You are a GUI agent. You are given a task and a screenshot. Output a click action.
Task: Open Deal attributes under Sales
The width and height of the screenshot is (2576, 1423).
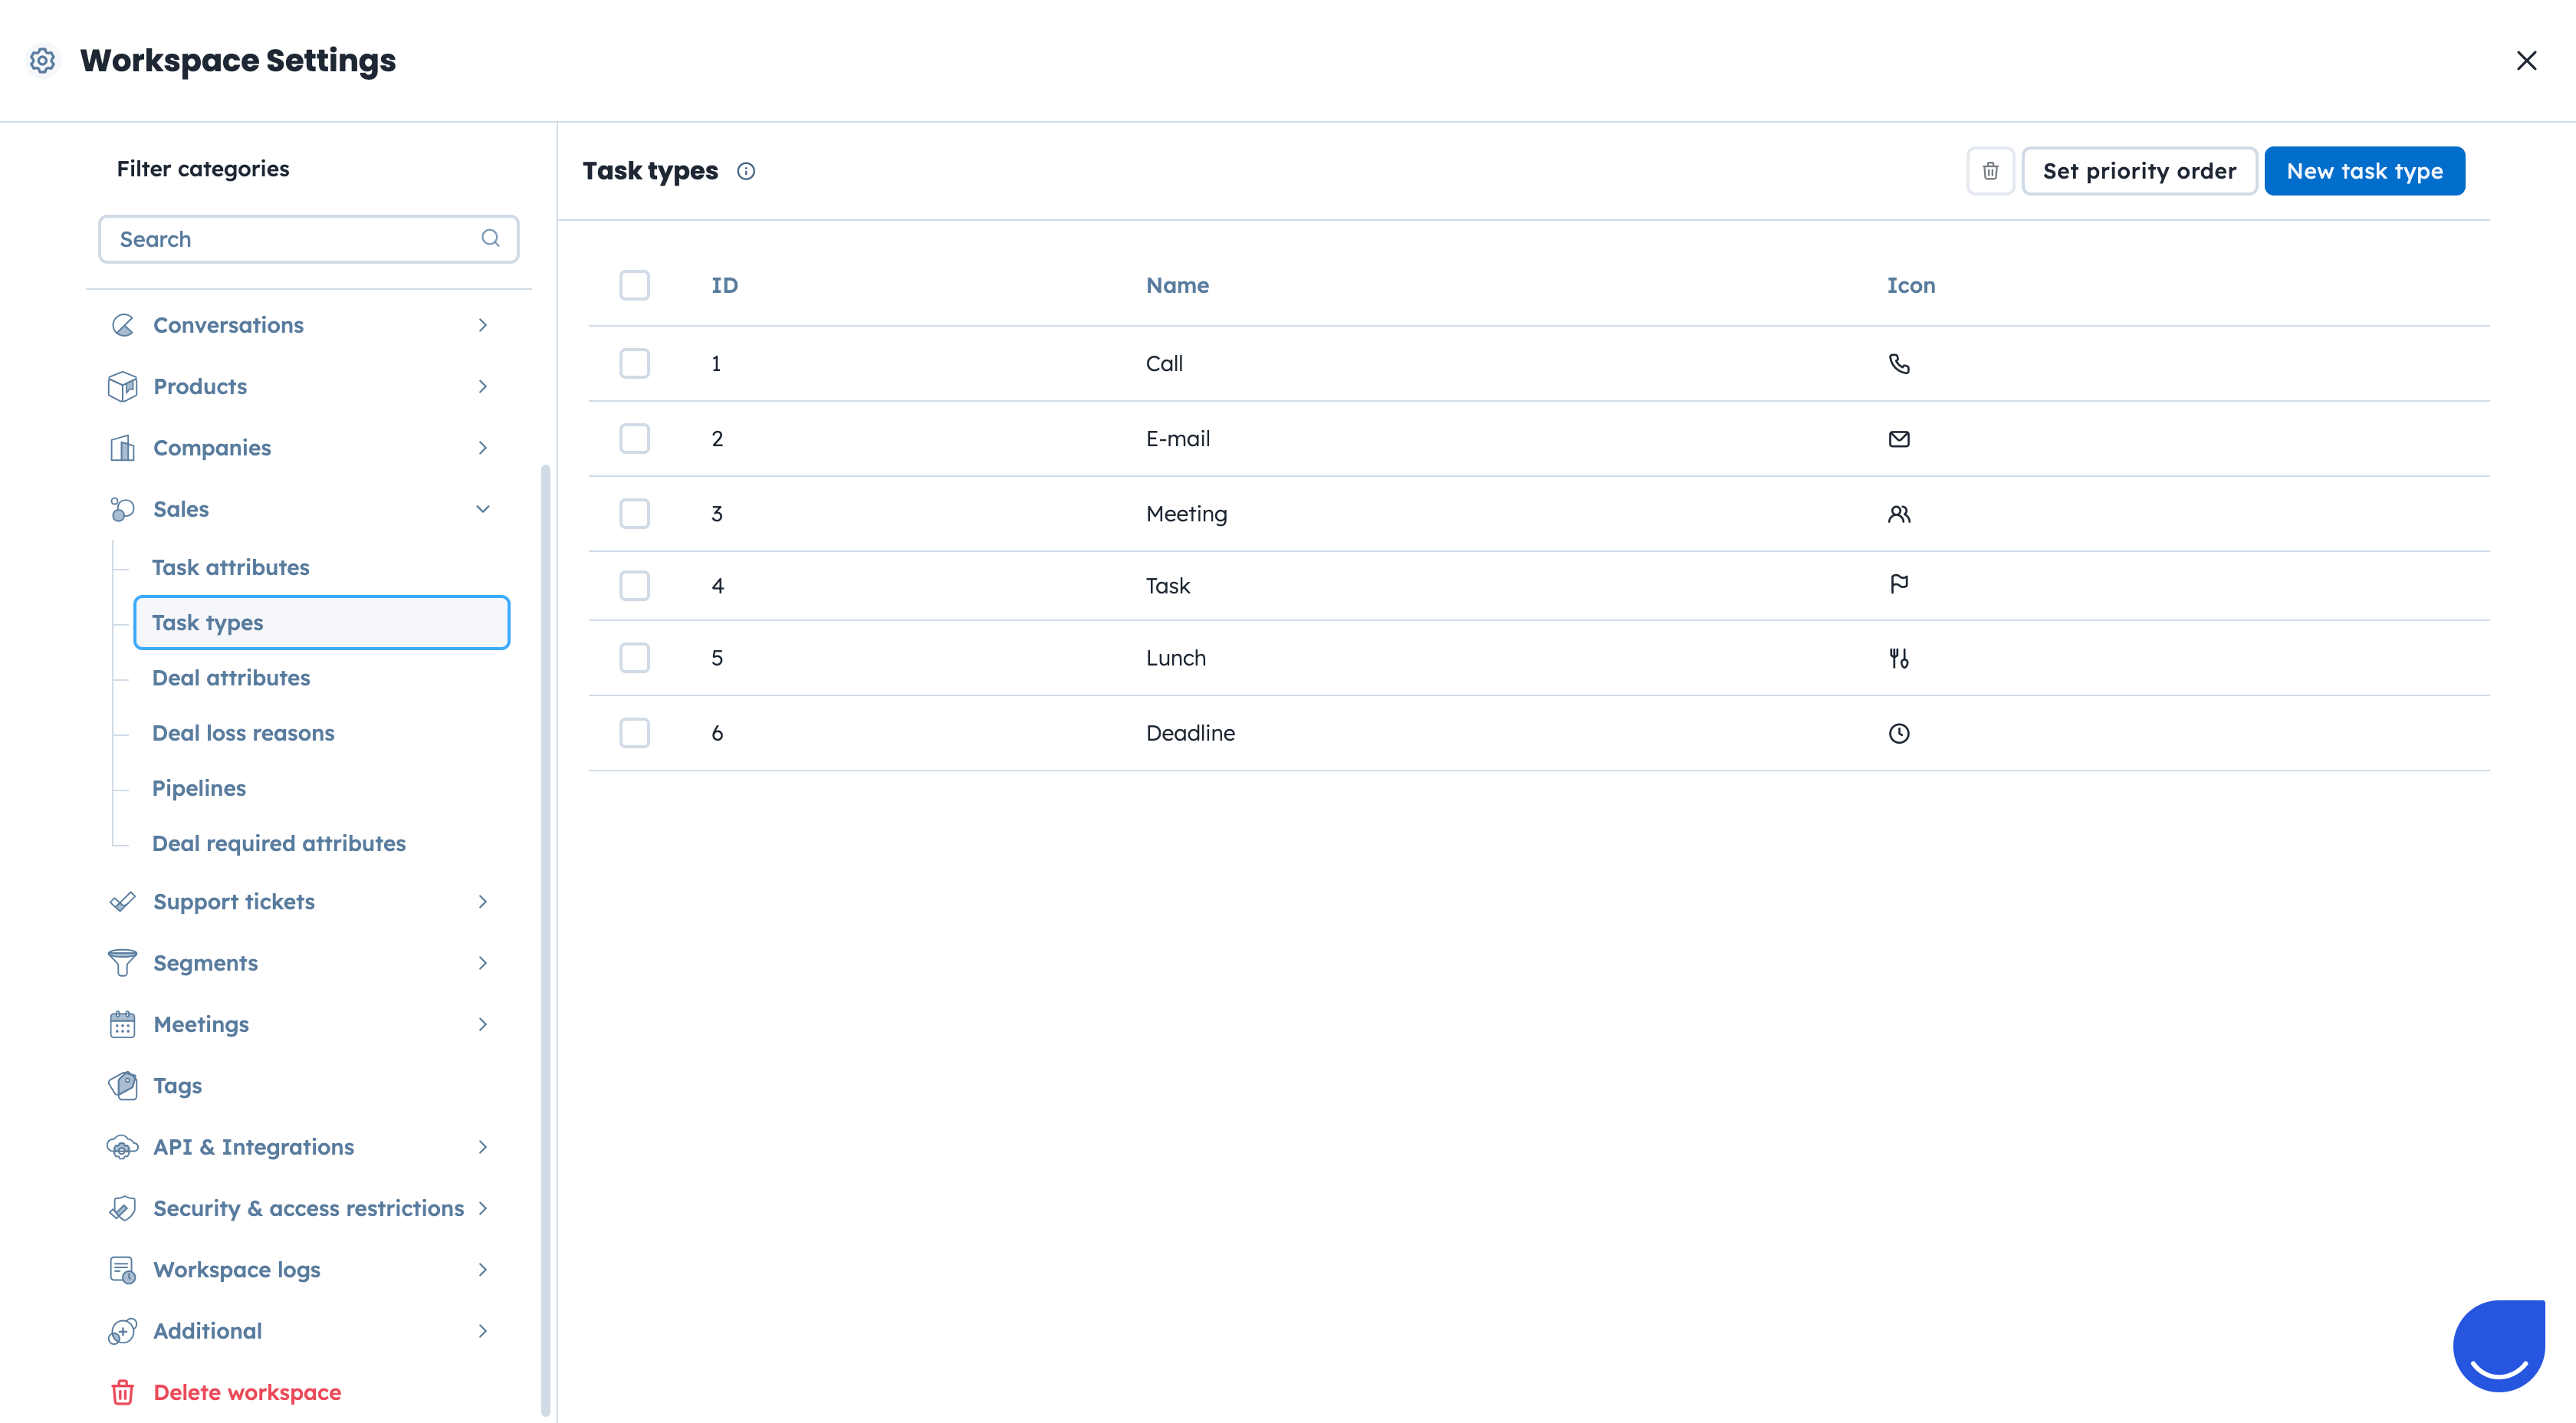point(231,678)
